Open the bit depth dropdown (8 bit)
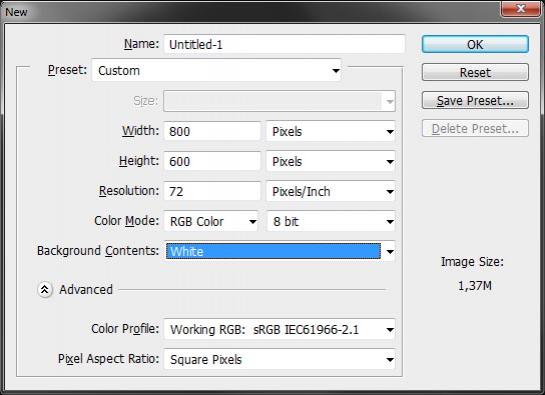The height and width of the screenshot is (395, 545). pyautogui.click(x=331, y=221)
